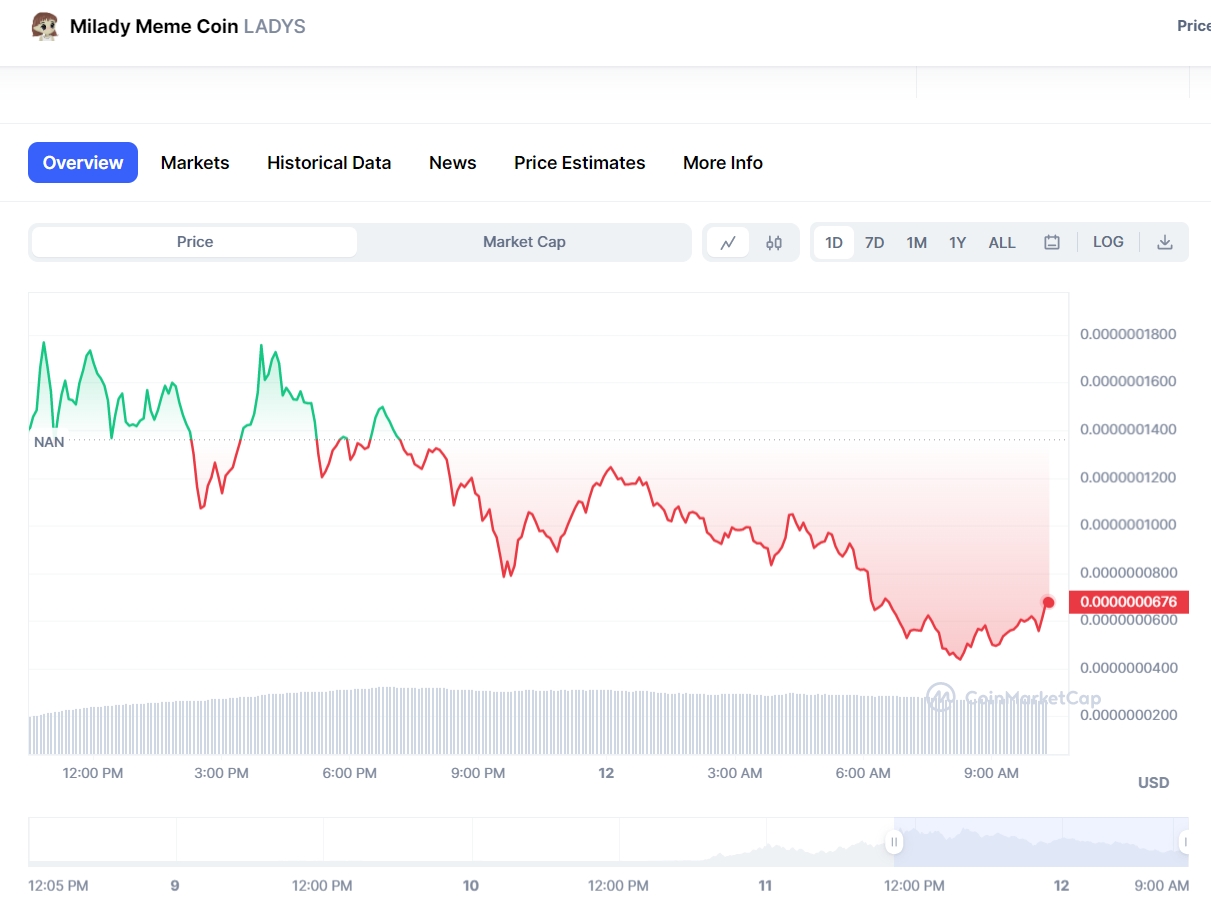Viewport: 1211px width, 897px height.
Task: Open the Price Estimates tab
Action: tap(580, 162)
